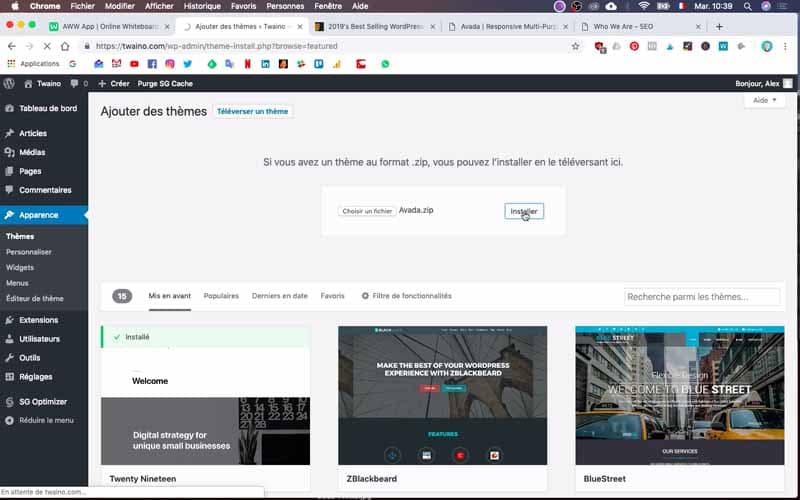Image resolution: width=800 pixels, height=500 pixels.
Task: Bookmark this page with the star icon
Action: [576, 46]
